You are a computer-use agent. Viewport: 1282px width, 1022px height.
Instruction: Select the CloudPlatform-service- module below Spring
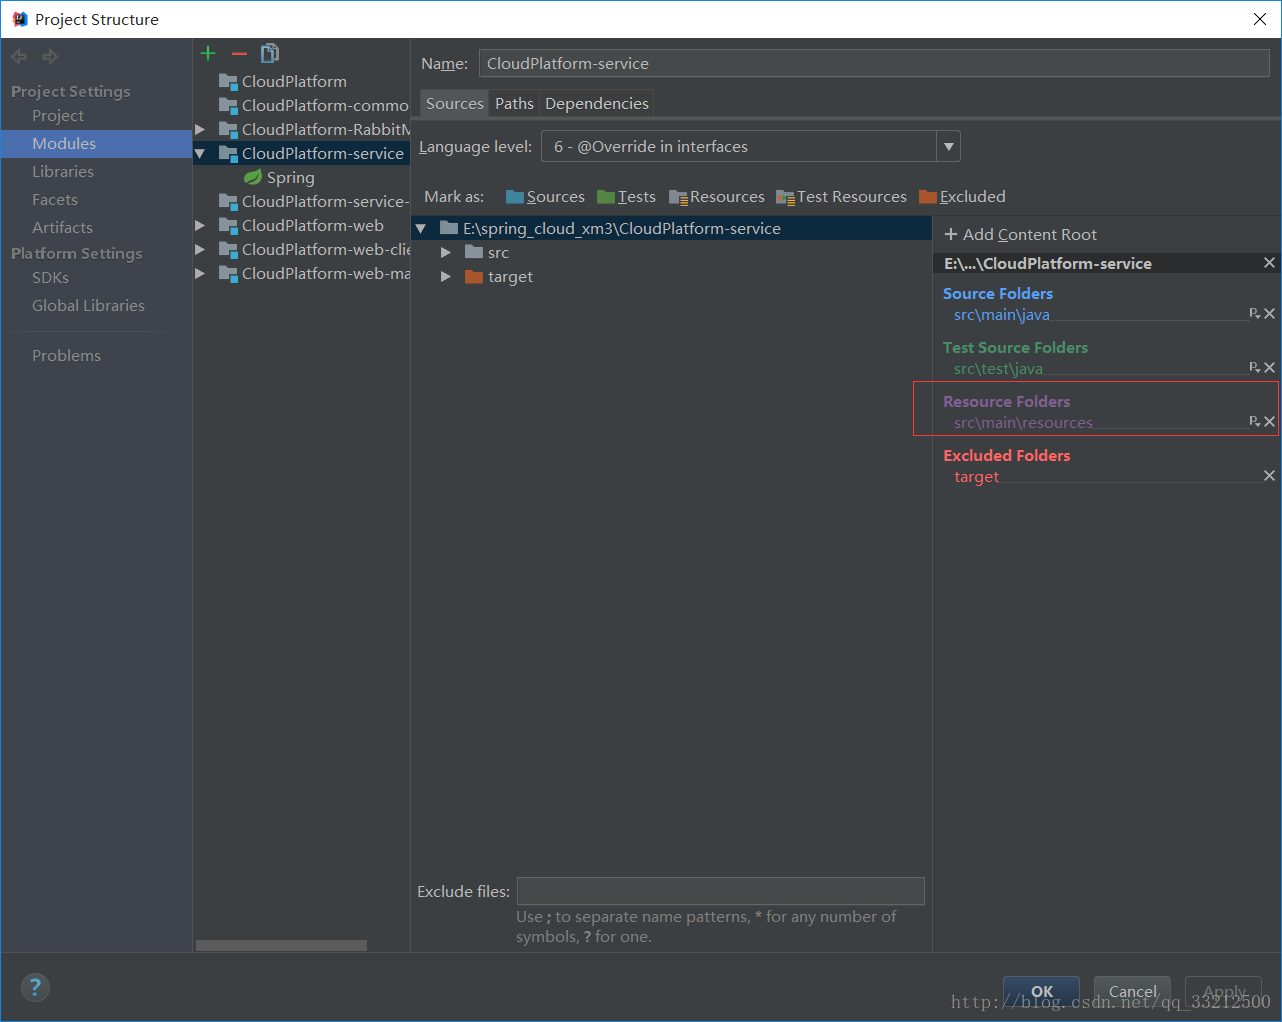tap(313, 201)
